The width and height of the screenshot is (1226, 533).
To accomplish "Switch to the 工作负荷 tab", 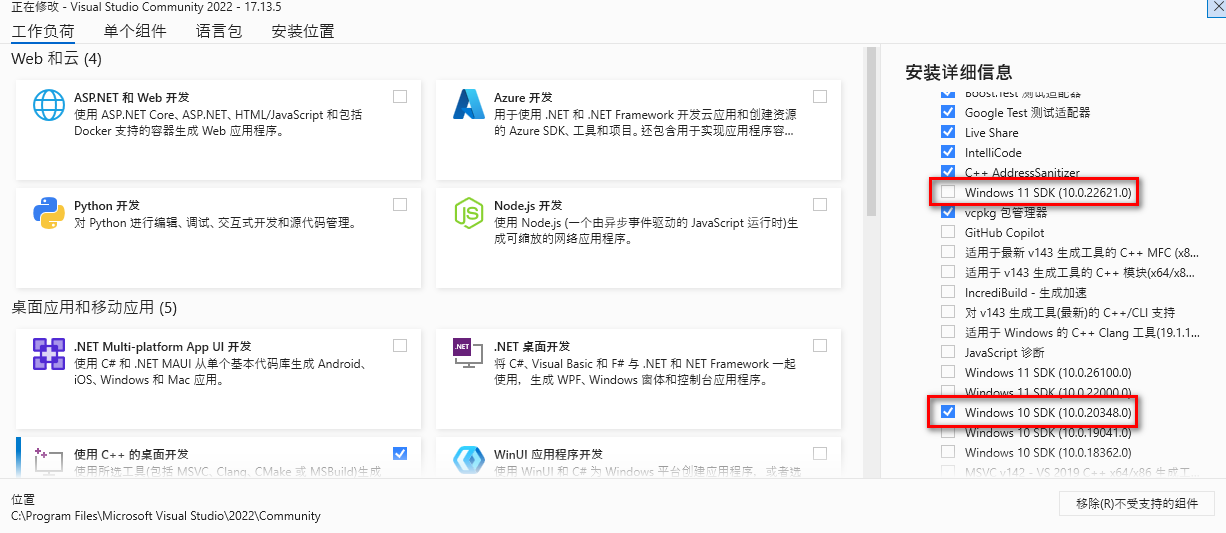I will point(43,31).
